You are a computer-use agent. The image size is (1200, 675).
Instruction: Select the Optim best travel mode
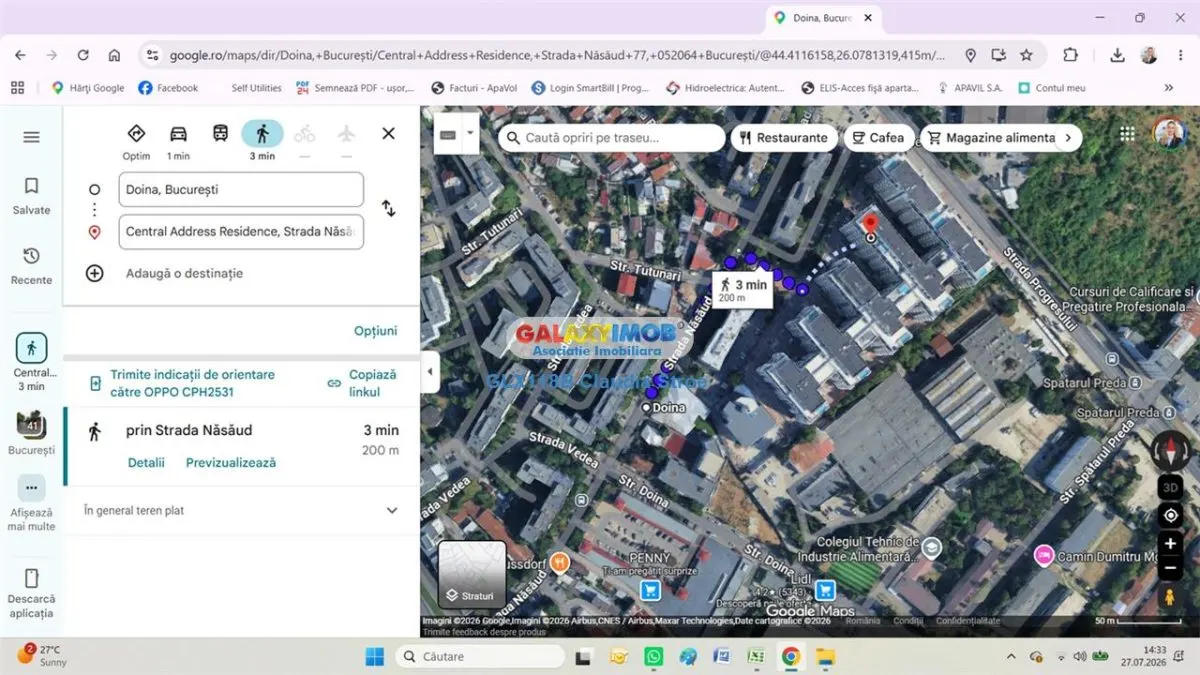136,141
